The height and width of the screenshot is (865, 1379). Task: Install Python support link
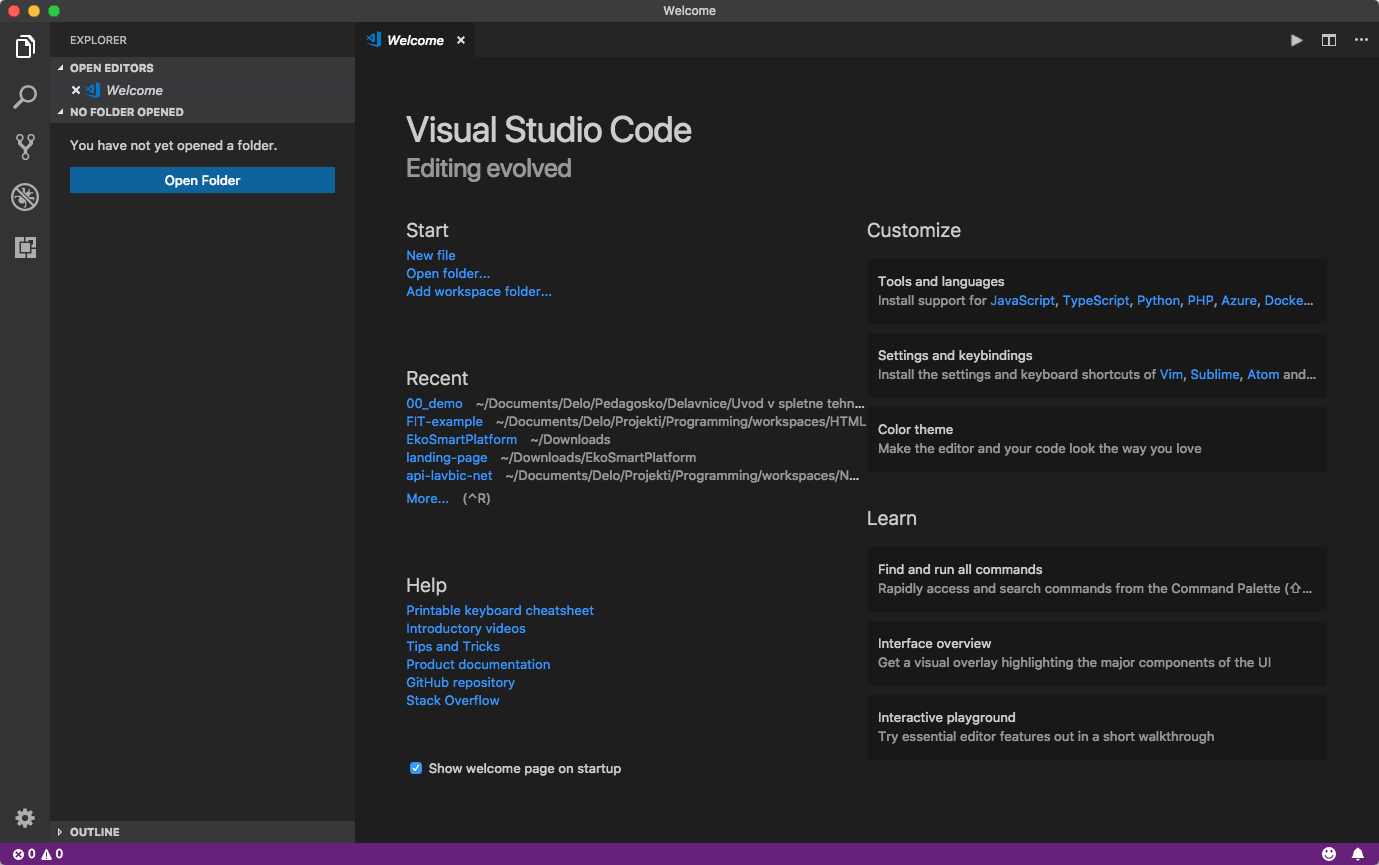click(1158, 300)
